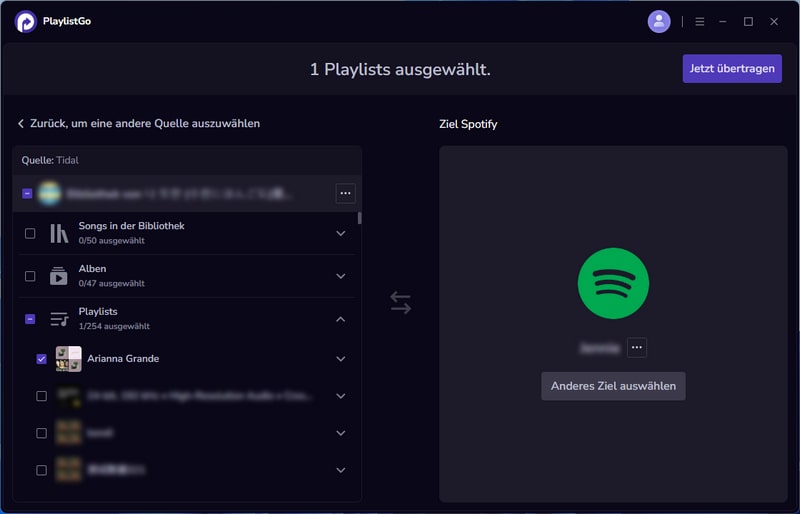Click 'Songs in der Bibliothek' label
The width and height of the screenshot is (800, 514).
(132, 226)
